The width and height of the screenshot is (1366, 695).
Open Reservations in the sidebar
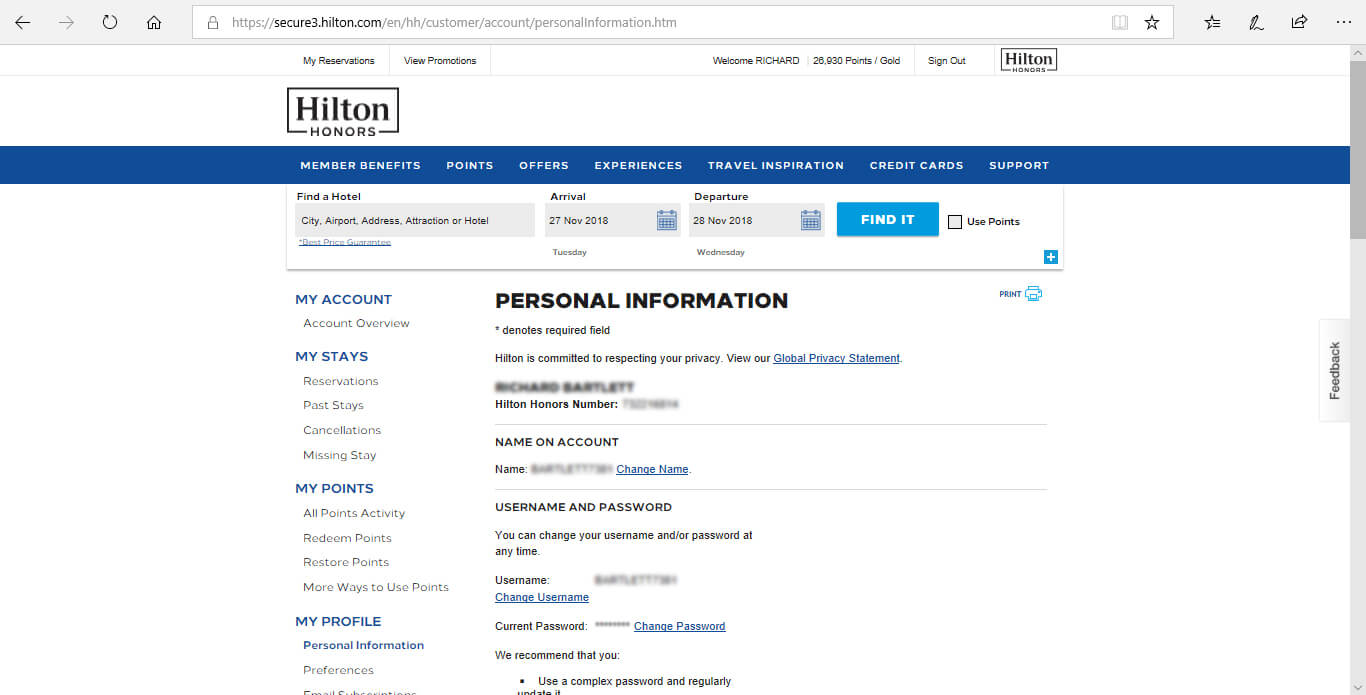[341, 381]
